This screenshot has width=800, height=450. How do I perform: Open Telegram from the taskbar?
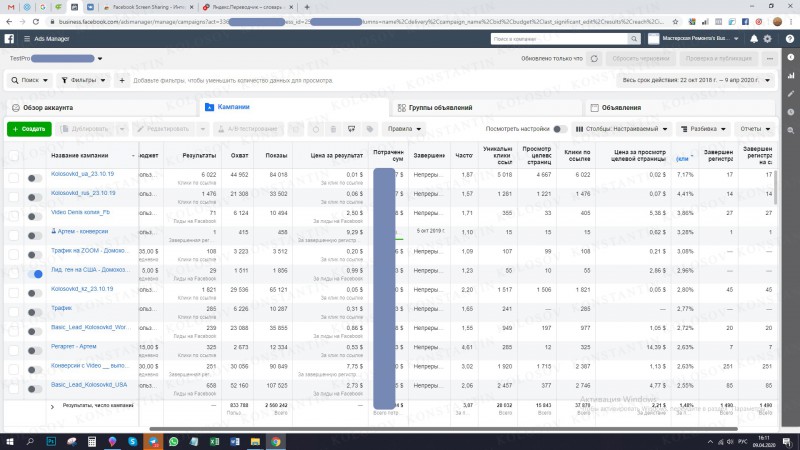153,441
